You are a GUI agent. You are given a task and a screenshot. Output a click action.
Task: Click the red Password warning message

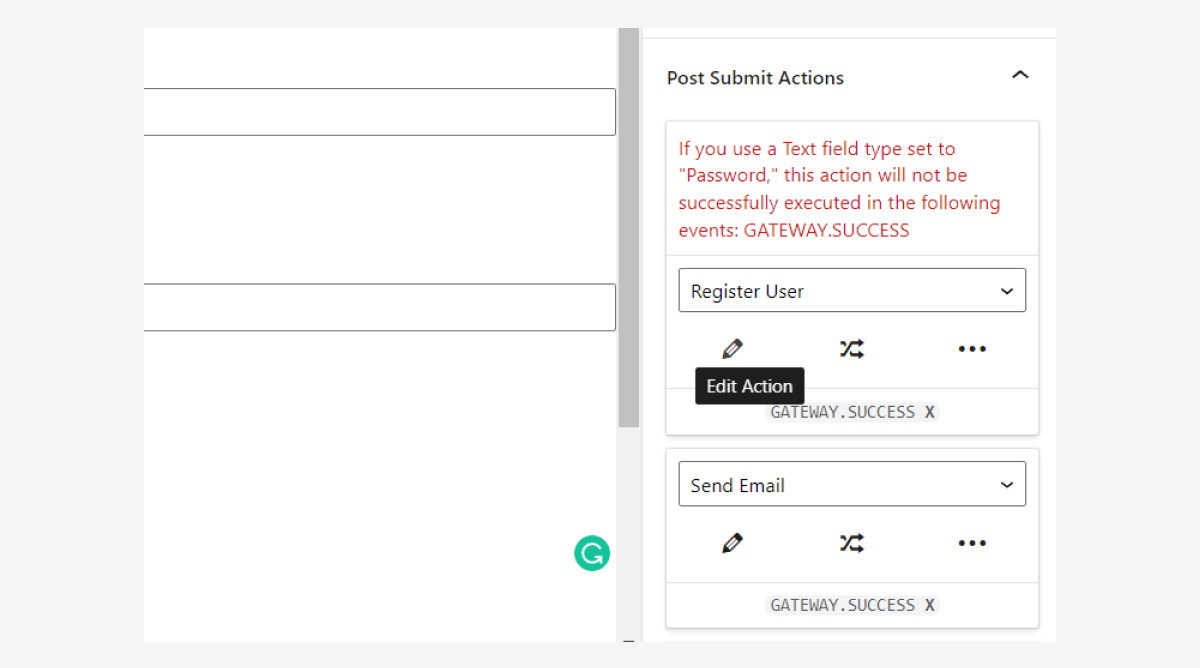point(840,189)
